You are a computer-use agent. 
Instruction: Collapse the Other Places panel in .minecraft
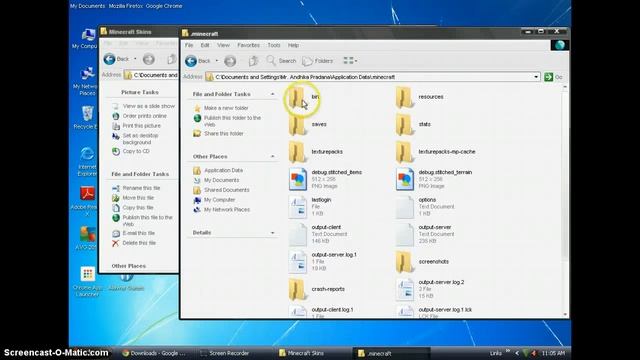click(x=273, y=157)
